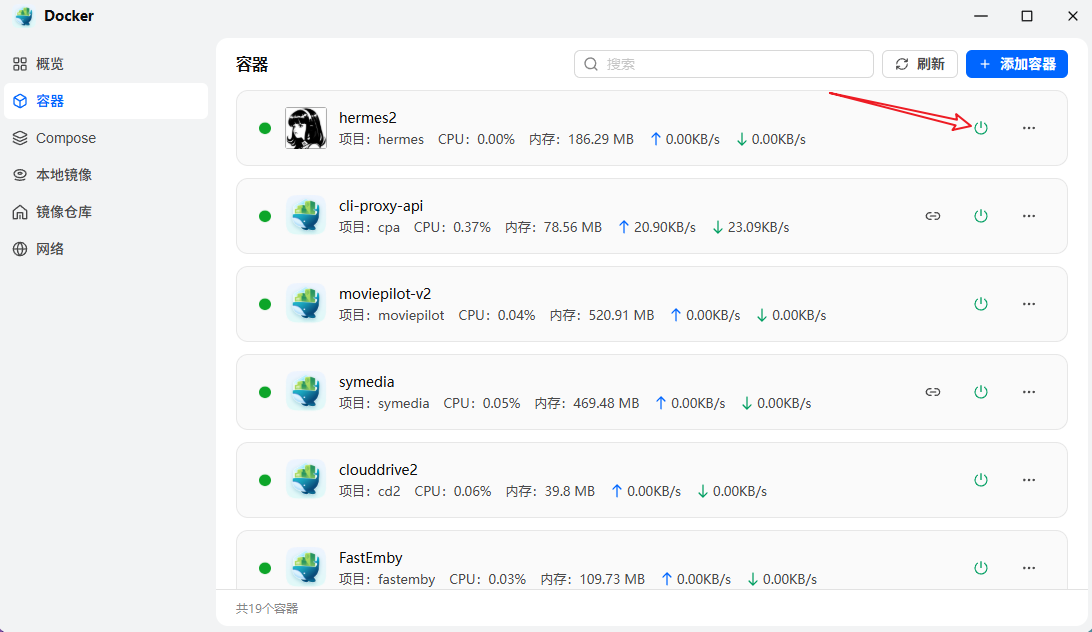Open the Compose section
The image size is (1092, 632).
[x=106, y=138]
